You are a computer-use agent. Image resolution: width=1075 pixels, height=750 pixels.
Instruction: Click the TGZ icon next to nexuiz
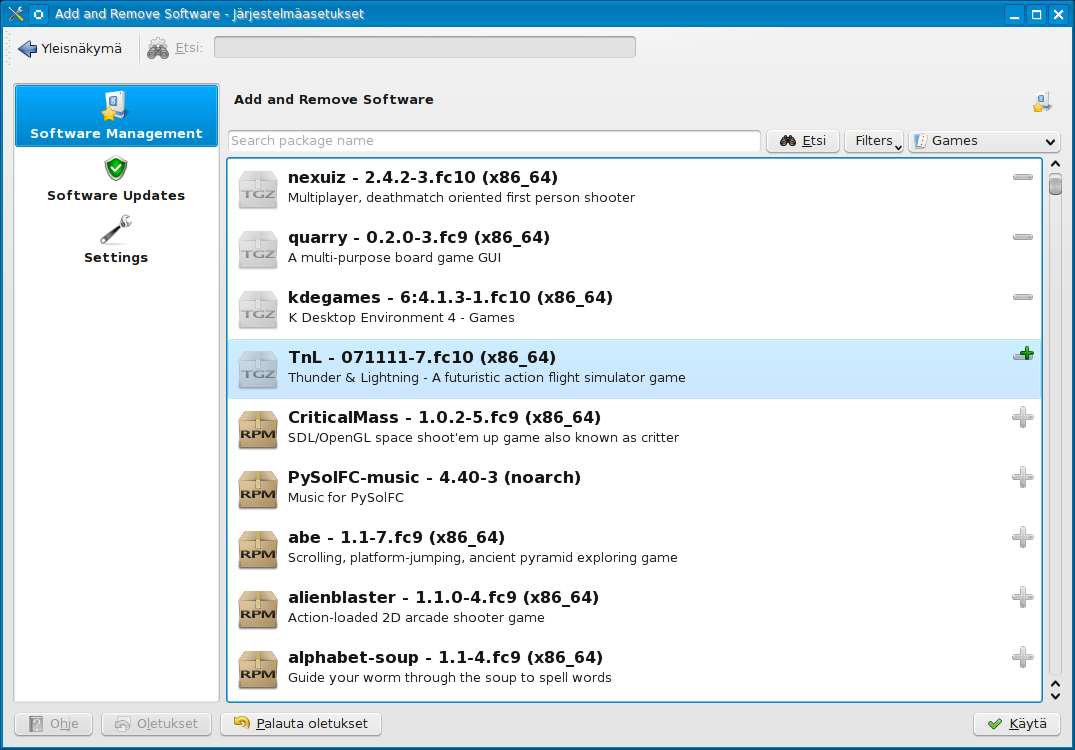(x=258, y=190)
